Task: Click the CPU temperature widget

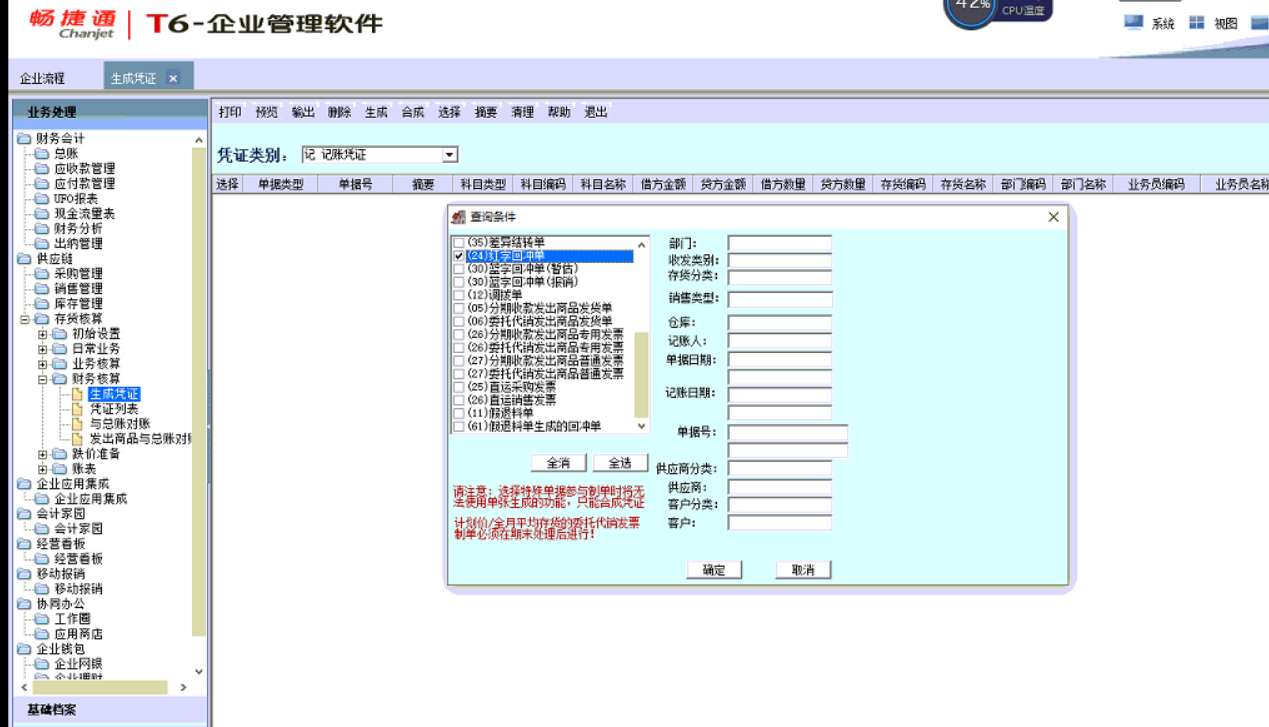Action: 998,10
